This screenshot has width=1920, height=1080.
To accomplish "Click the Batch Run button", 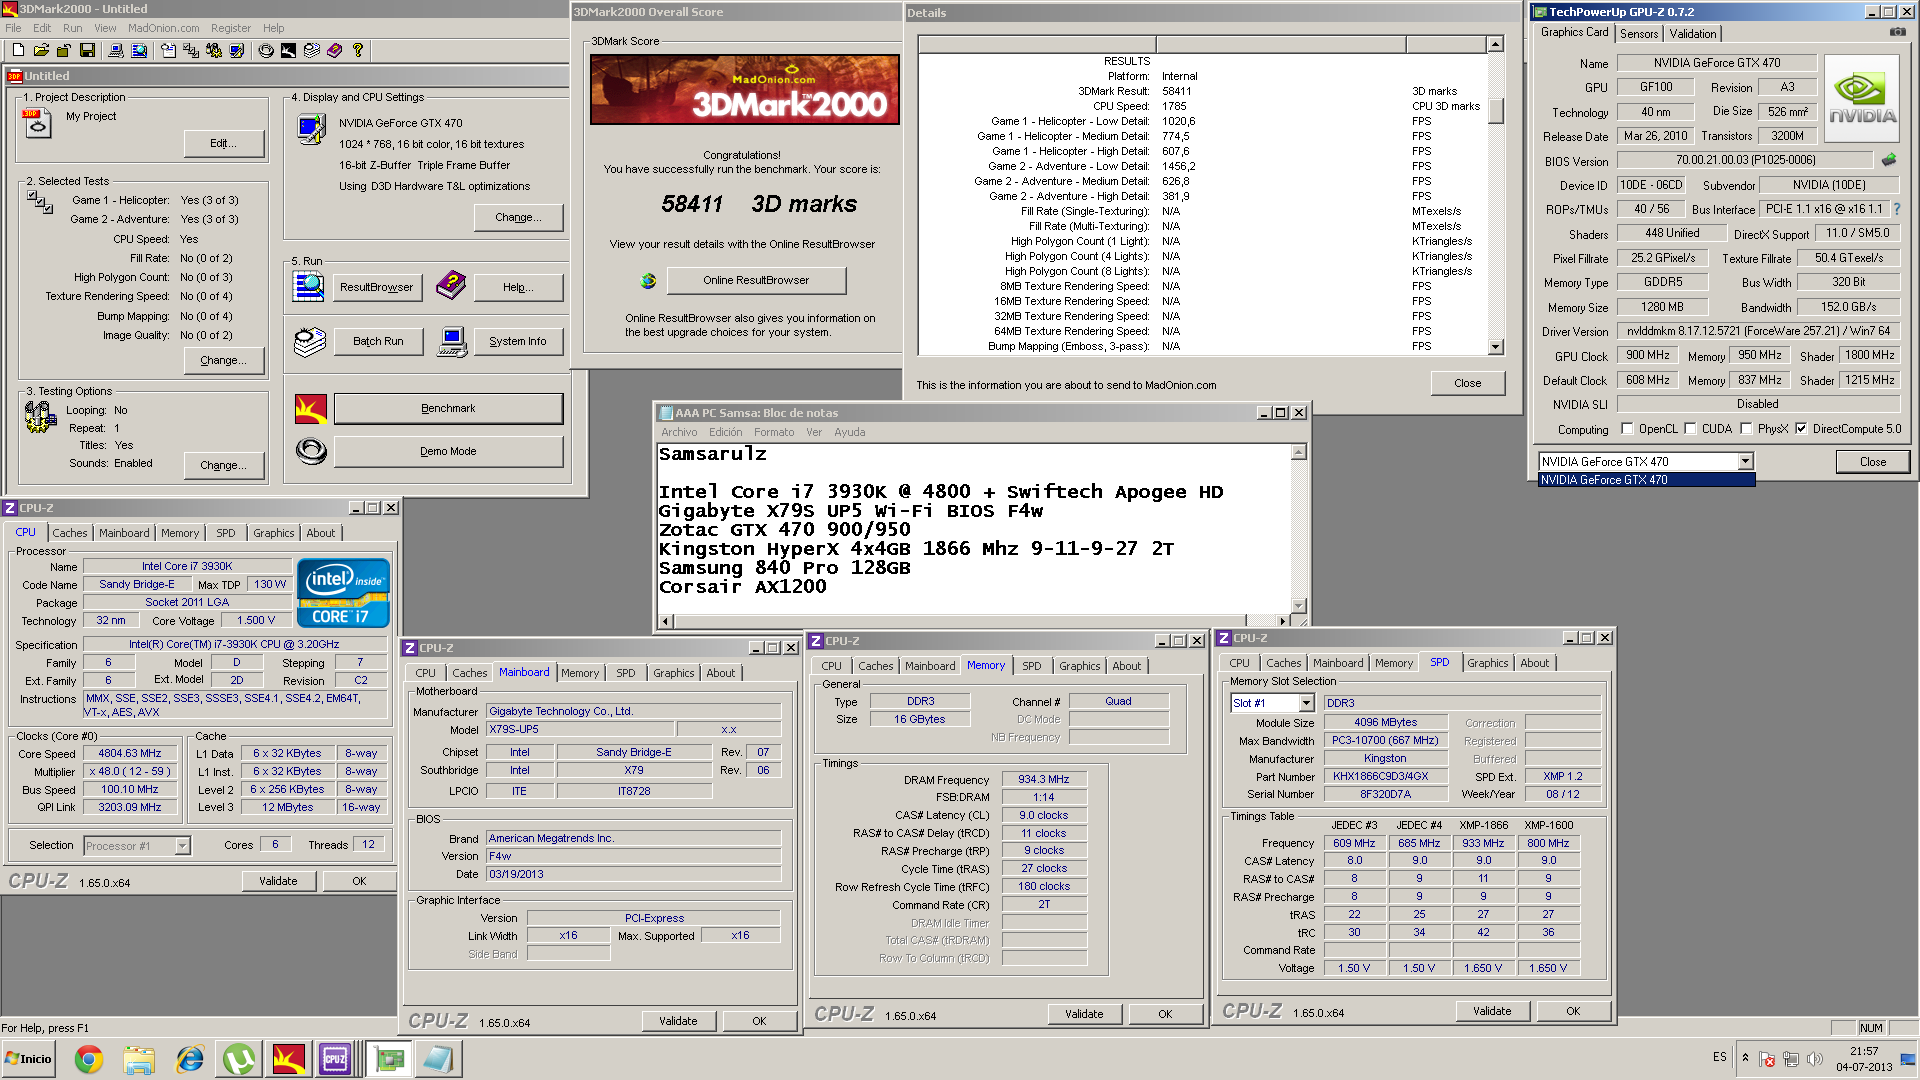I will [x=378, y=341].
